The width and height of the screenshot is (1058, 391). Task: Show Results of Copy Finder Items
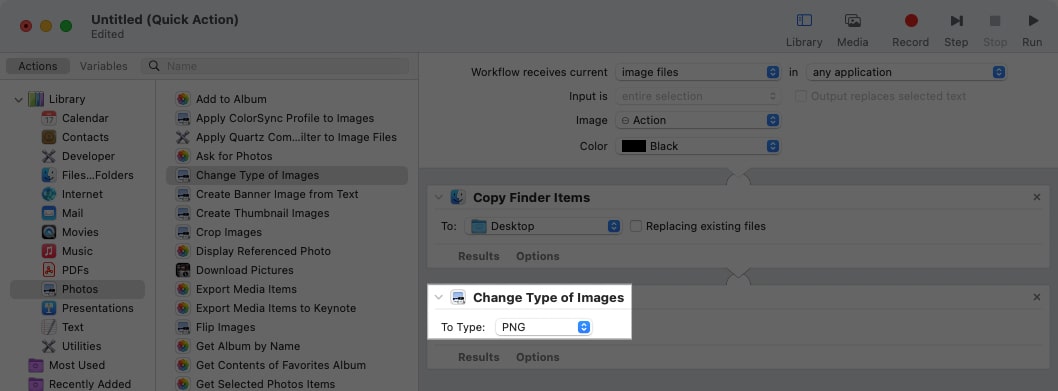coord(478,257)
